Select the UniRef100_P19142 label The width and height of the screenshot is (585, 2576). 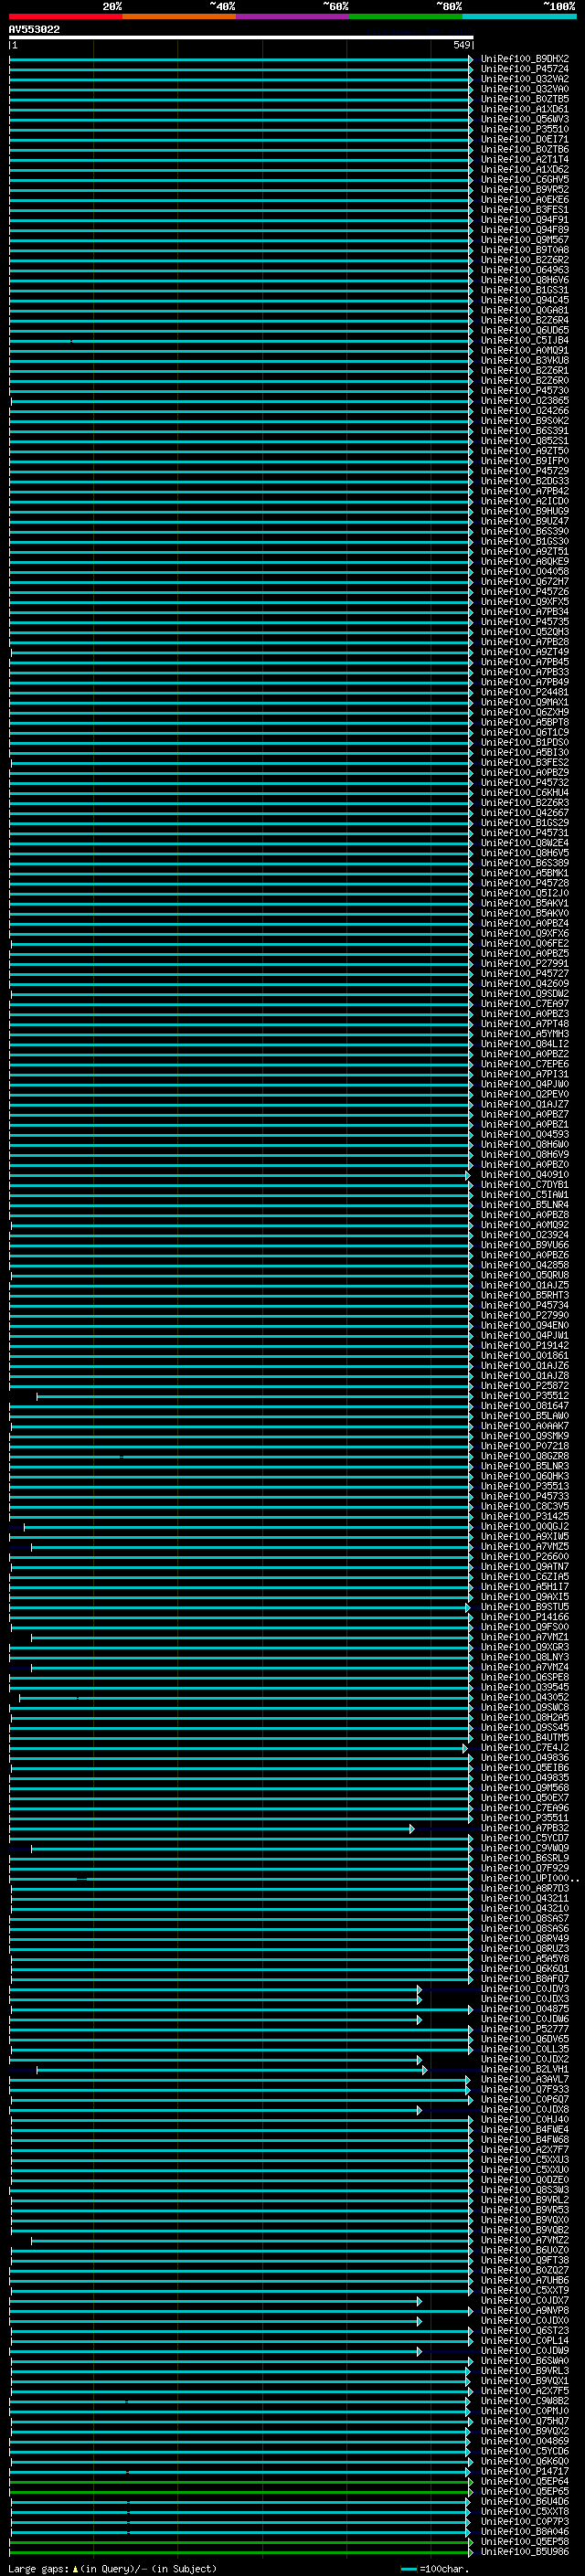[525, 1346]
